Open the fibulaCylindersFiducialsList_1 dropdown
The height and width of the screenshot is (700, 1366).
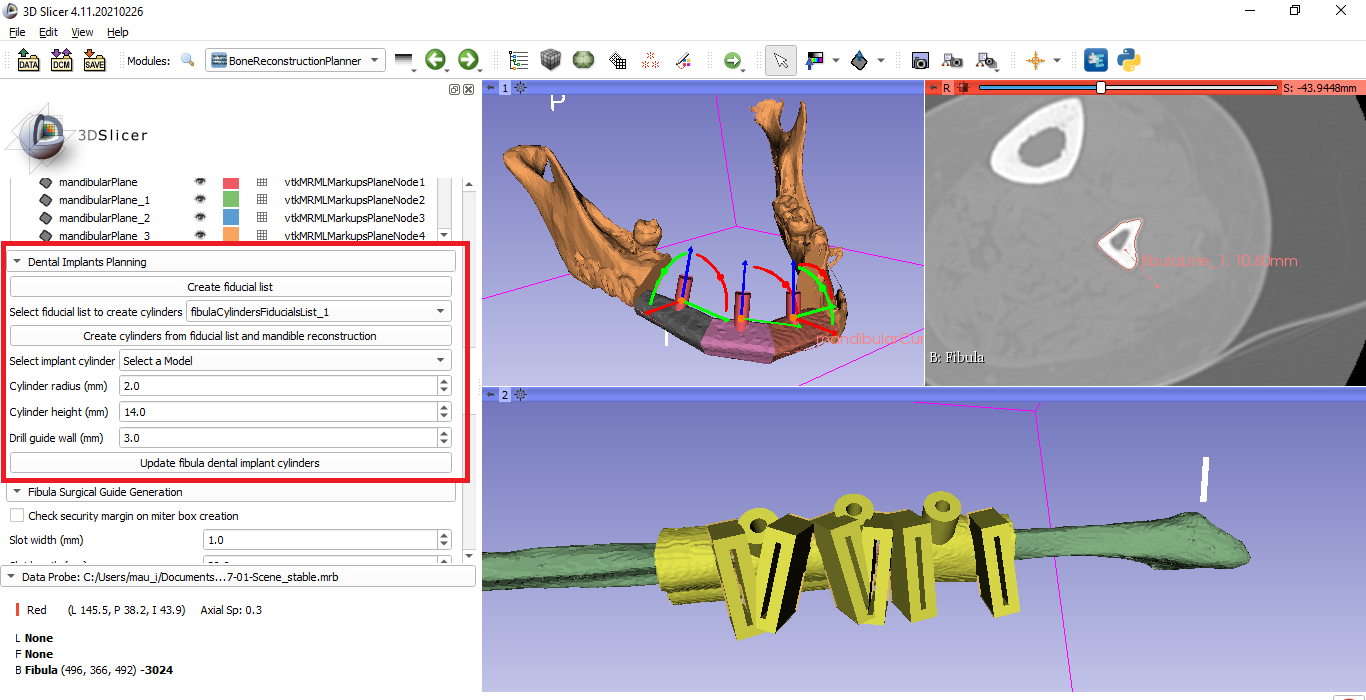(318, 311)
